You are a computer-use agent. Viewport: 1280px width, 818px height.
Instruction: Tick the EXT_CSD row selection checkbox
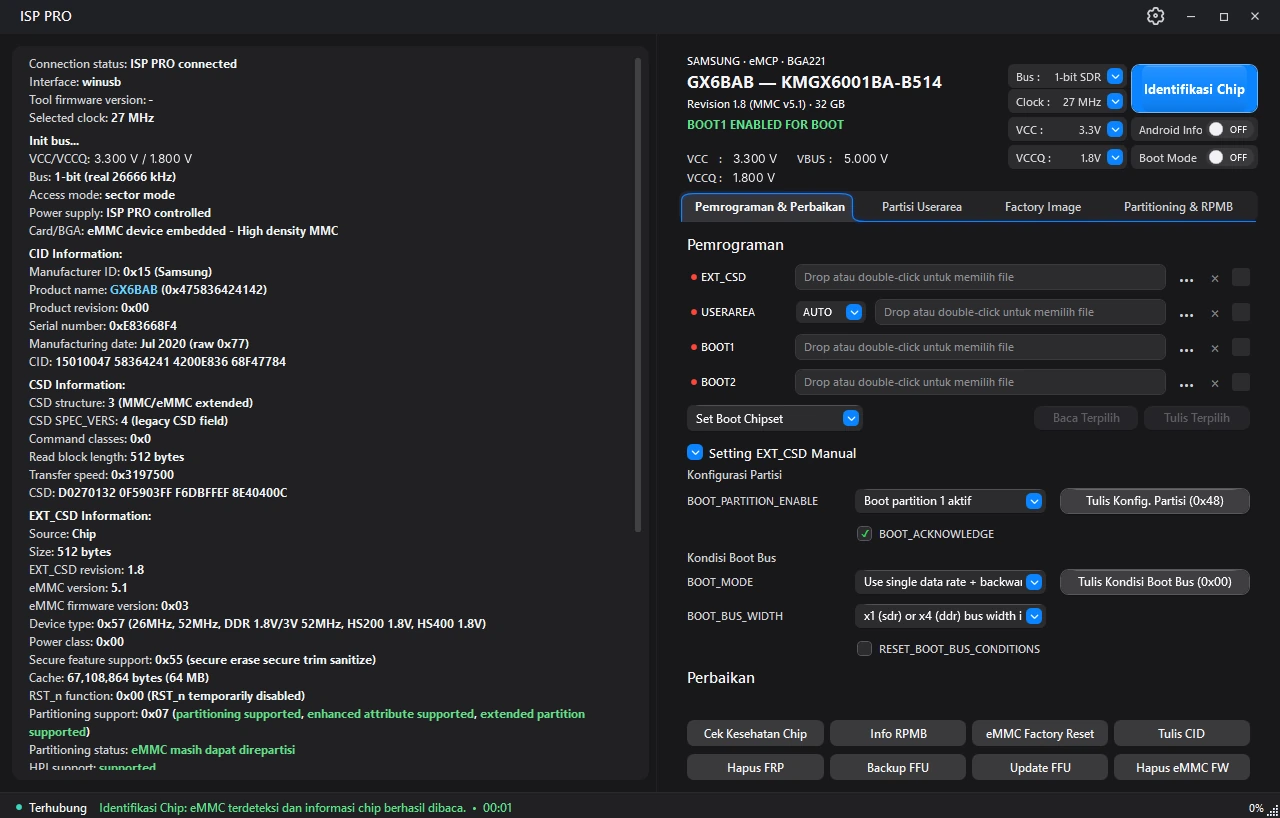click(1241, 277)
